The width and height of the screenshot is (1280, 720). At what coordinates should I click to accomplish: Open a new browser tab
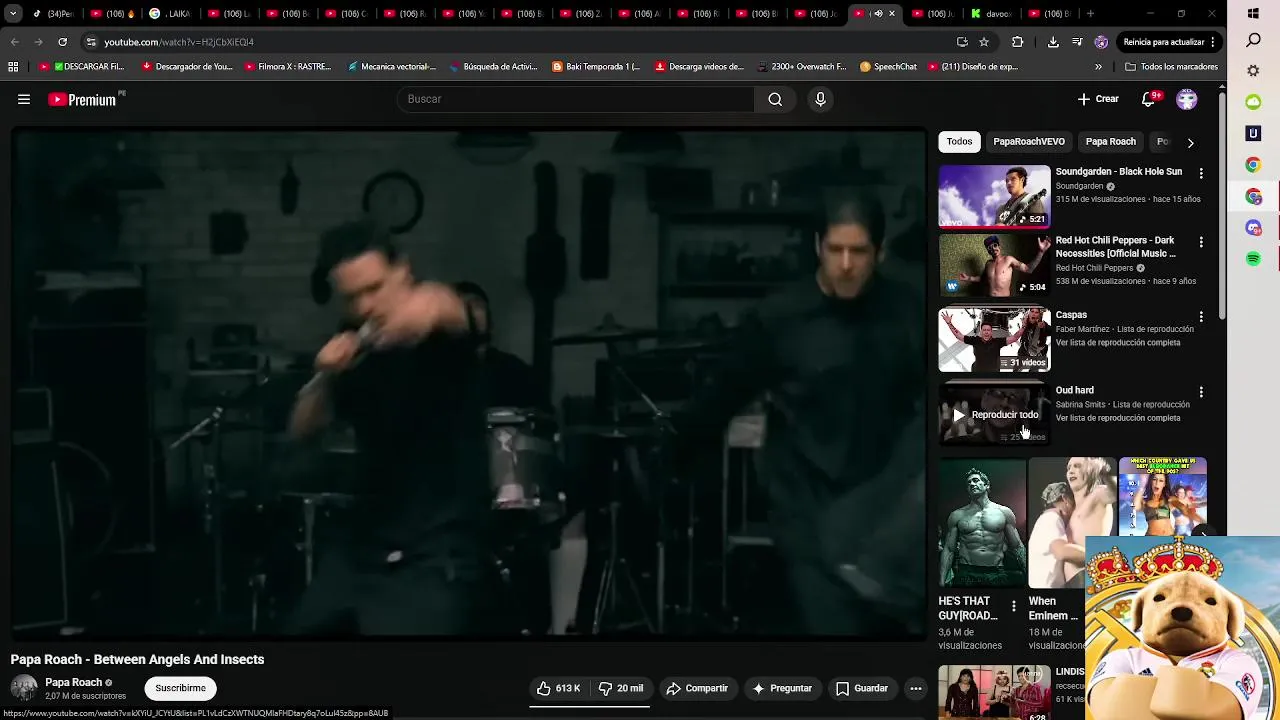[x=1090, y=14]
